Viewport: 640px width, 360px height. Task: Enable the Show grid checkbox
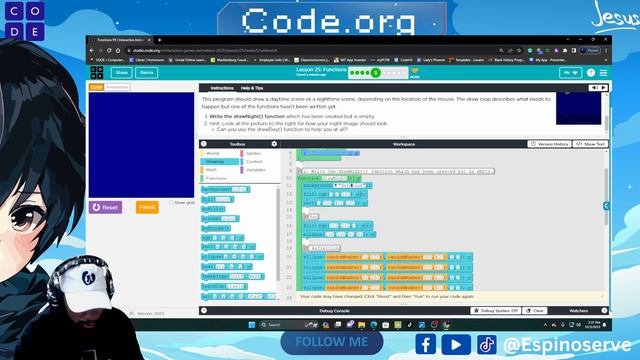coord(171,202)
